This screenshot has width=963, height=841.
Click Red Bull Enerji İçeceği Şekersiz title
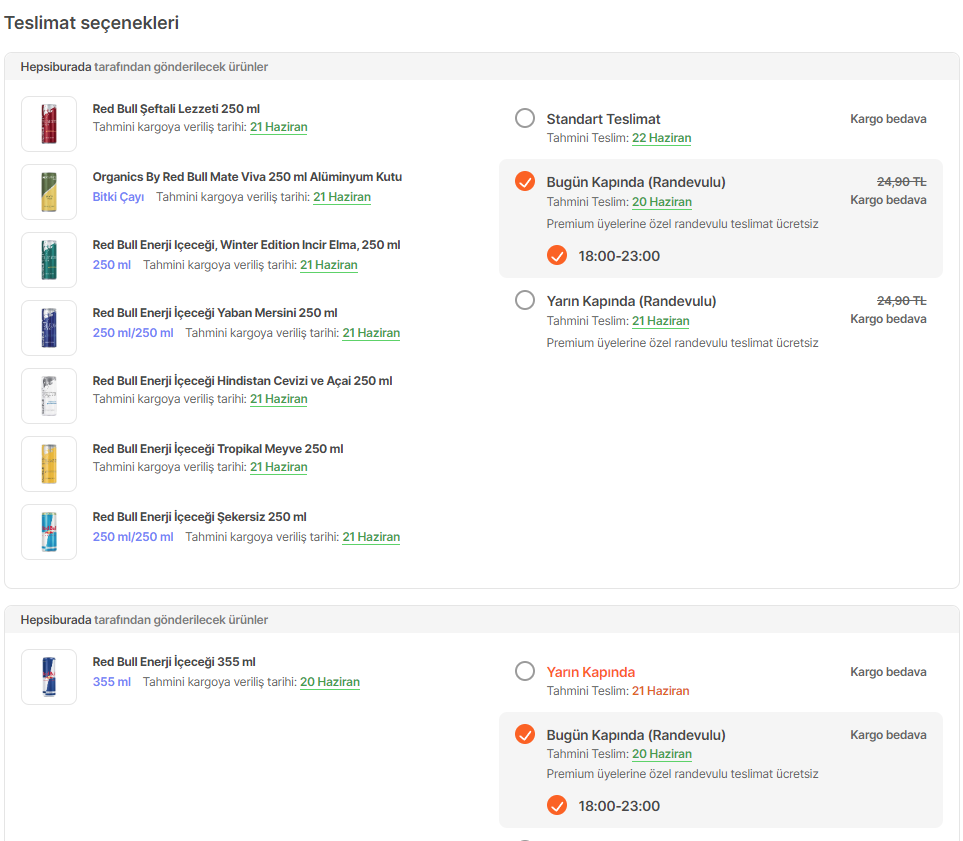199,517
